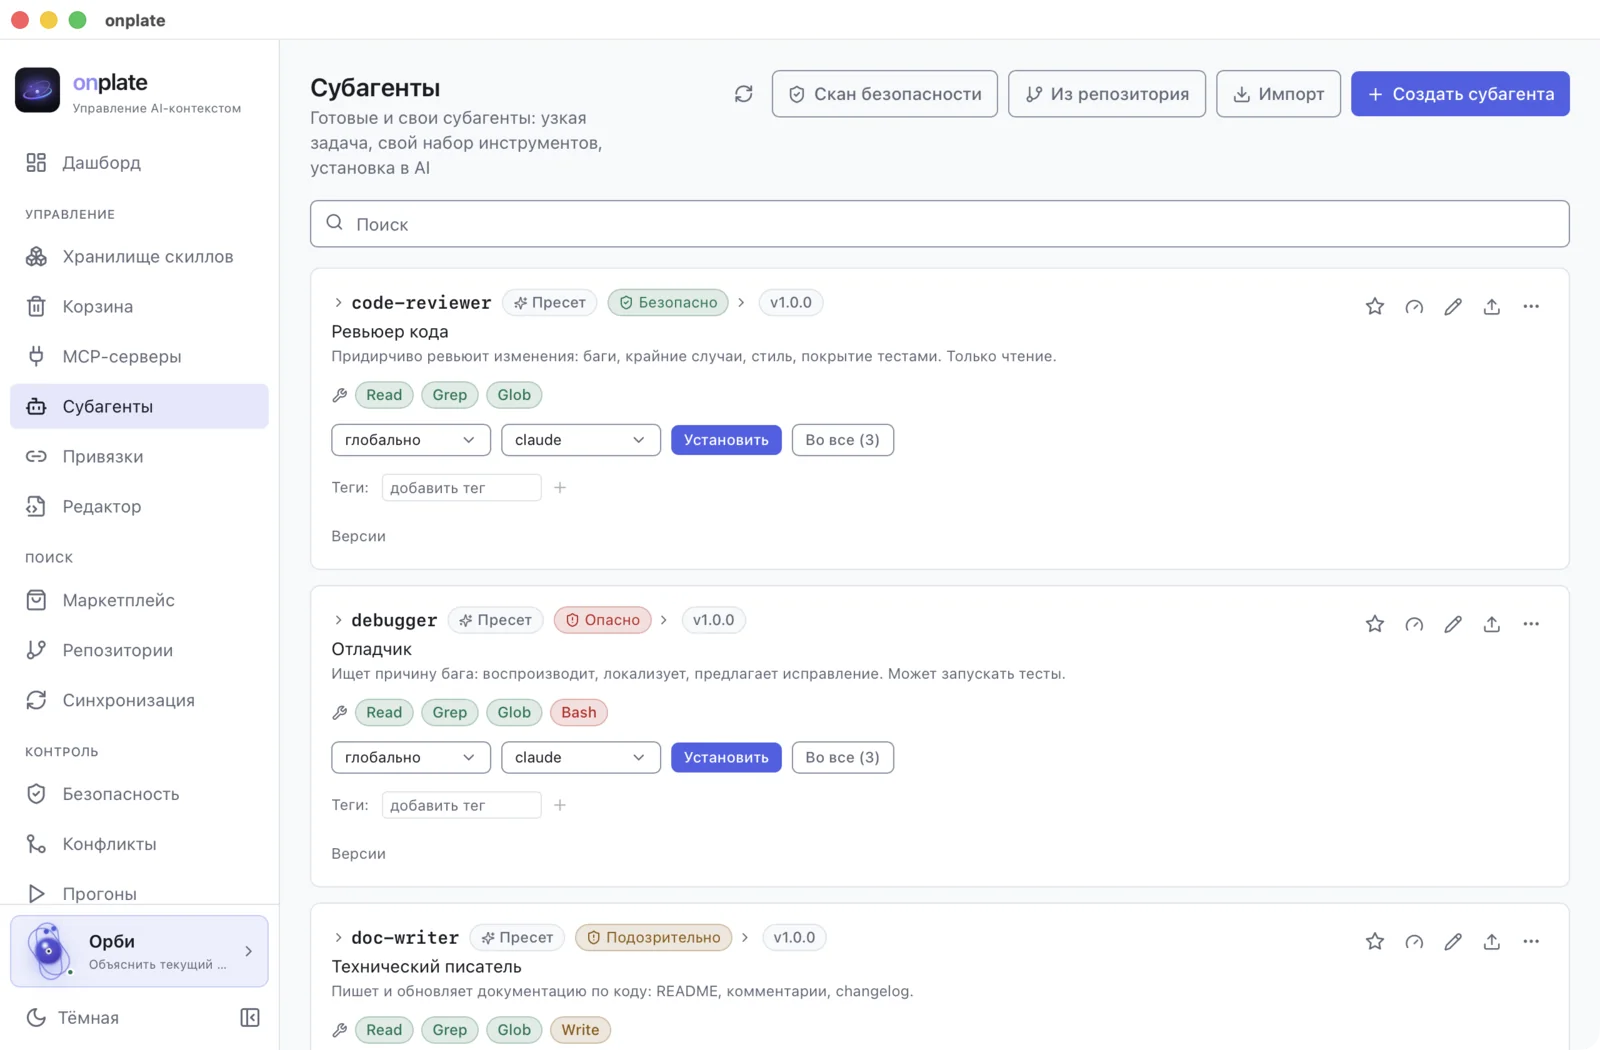Click the добавить тег field for code-reviewer
Screen dimensions: 1600x1050
tap(462, 488)
